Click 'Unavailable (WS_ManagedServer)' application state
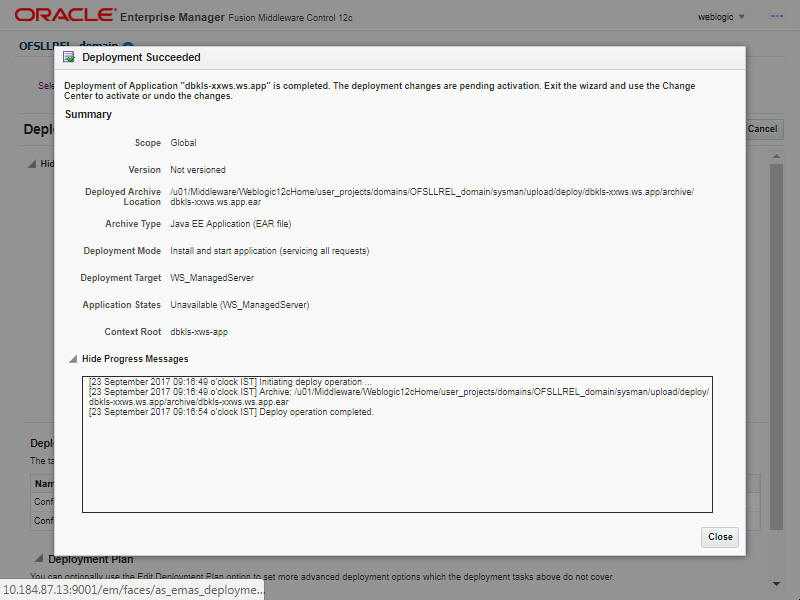The width and height of the screenshot is (800, 600). (240, 305)
